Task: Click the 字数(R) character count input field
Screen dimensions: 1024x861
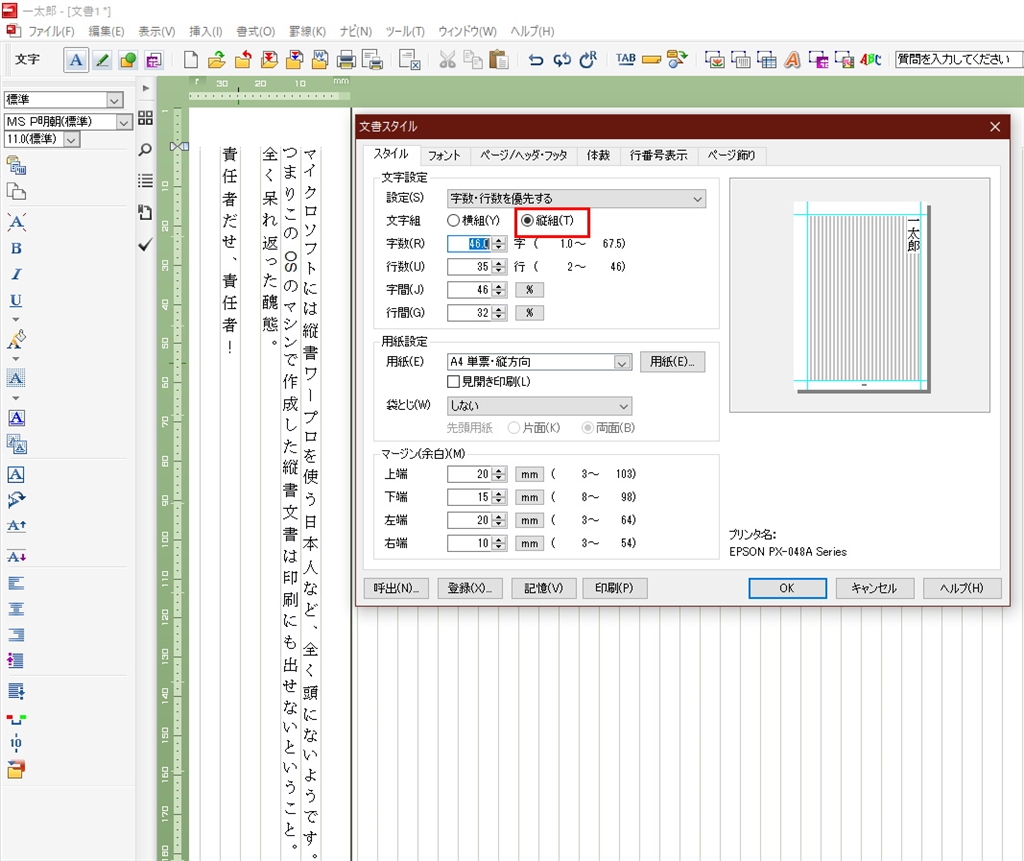Action: [x=468, y=243]
